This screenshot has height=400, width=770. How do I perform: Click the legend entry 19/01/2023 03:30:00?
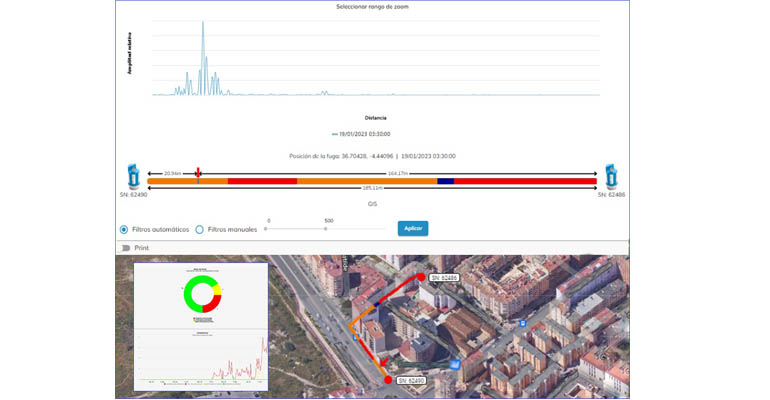[361, 134]
